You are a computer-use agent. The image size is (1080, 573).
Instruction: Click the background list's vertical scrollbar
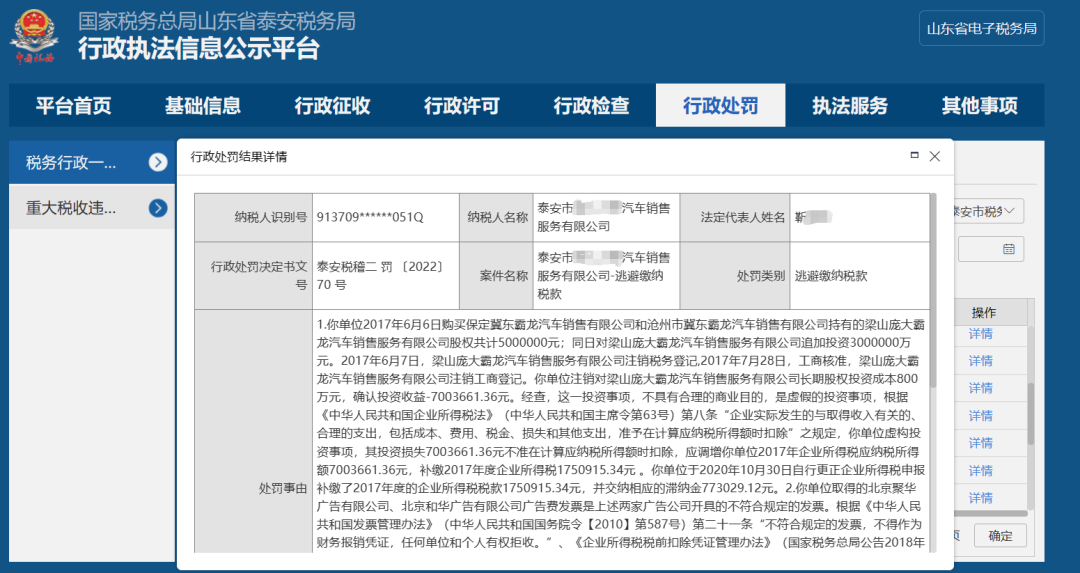point(1031,413)
